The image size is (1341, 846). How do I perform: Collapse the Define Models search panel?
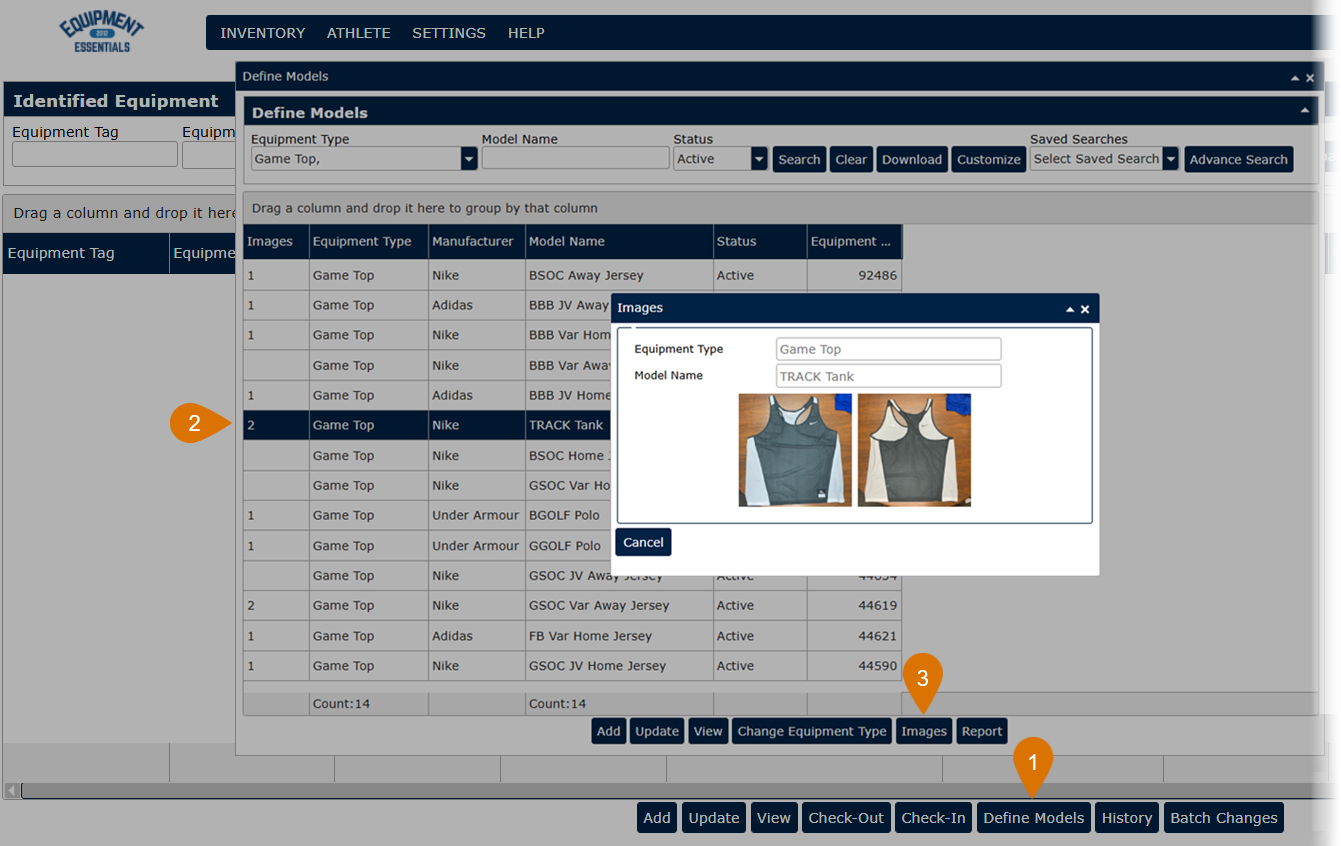[1304, 111]
